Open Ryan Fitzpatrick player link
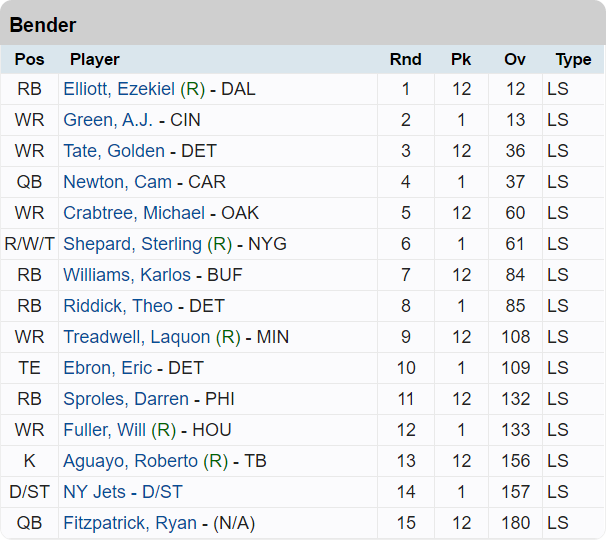Viewport: 607px width, 543px height. pyautogui.click(x=129, y=523)
